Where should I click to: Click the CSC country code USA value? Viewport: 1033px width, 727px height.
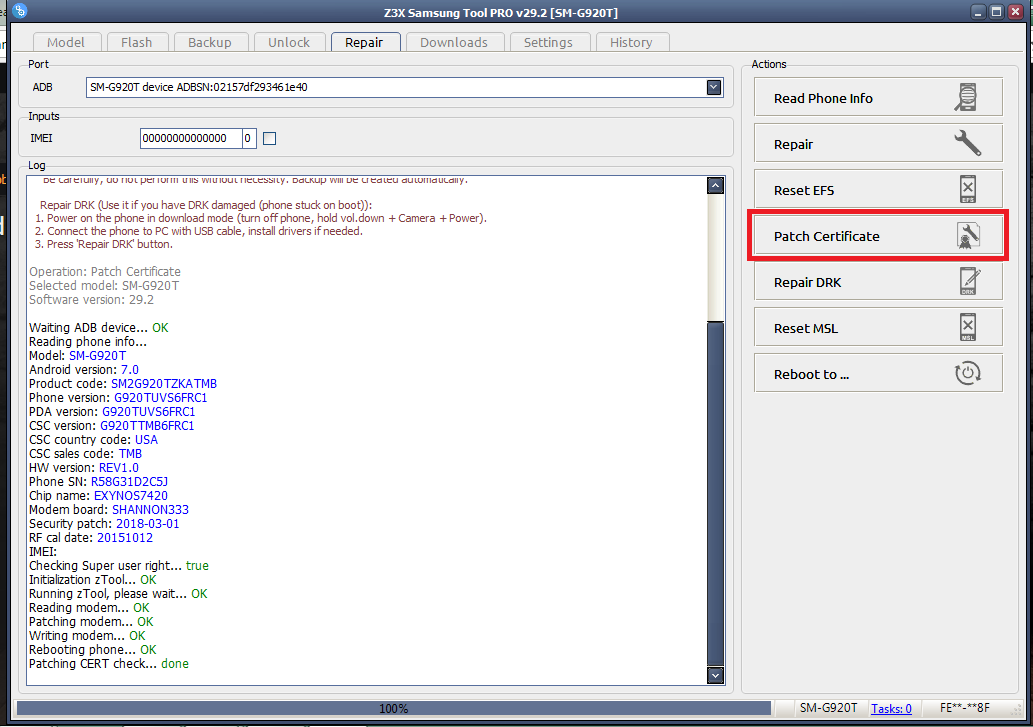[146, 440]
